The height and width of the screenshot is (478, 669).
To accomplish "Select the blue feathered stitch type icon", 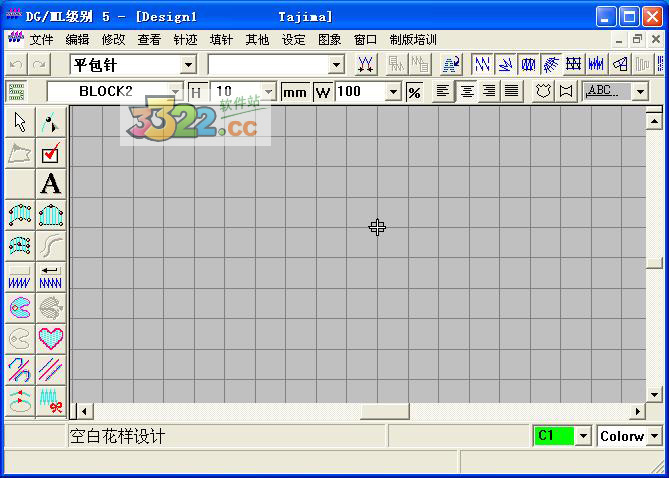I will pyautogui.click(x=551, y=64).
